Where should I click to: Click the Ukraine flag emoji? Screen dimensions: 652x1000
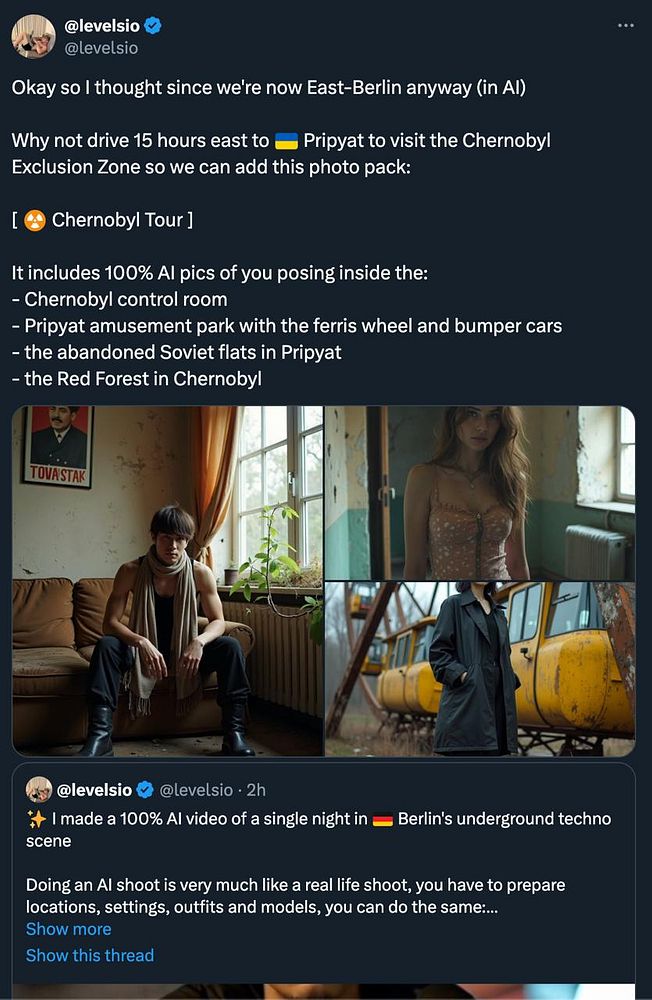click(286, 140)
